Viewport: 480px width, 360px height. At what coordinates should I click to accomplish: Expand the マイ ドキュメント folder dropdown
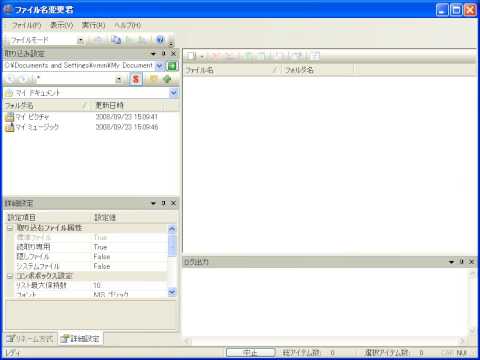173,93
